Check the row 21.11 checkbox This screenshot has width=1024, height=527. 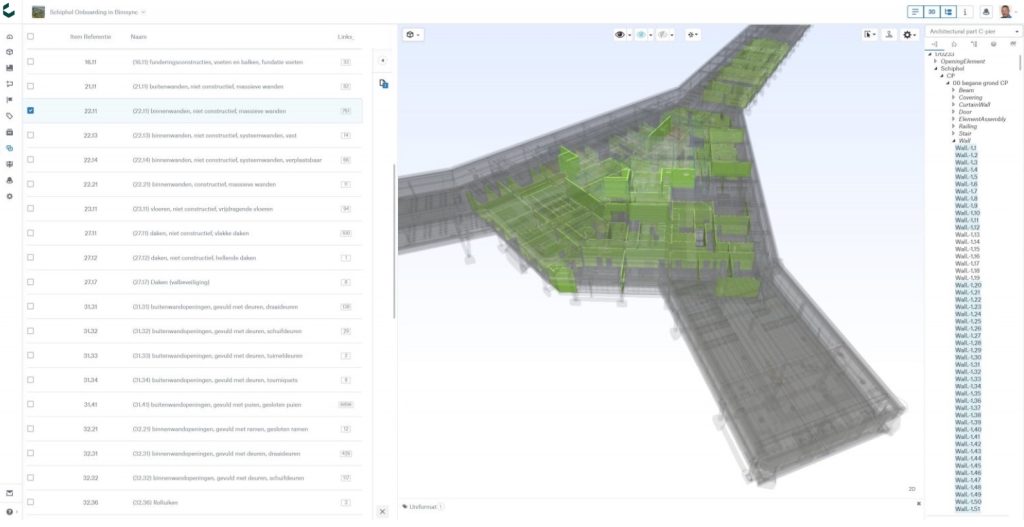point(30,86)
